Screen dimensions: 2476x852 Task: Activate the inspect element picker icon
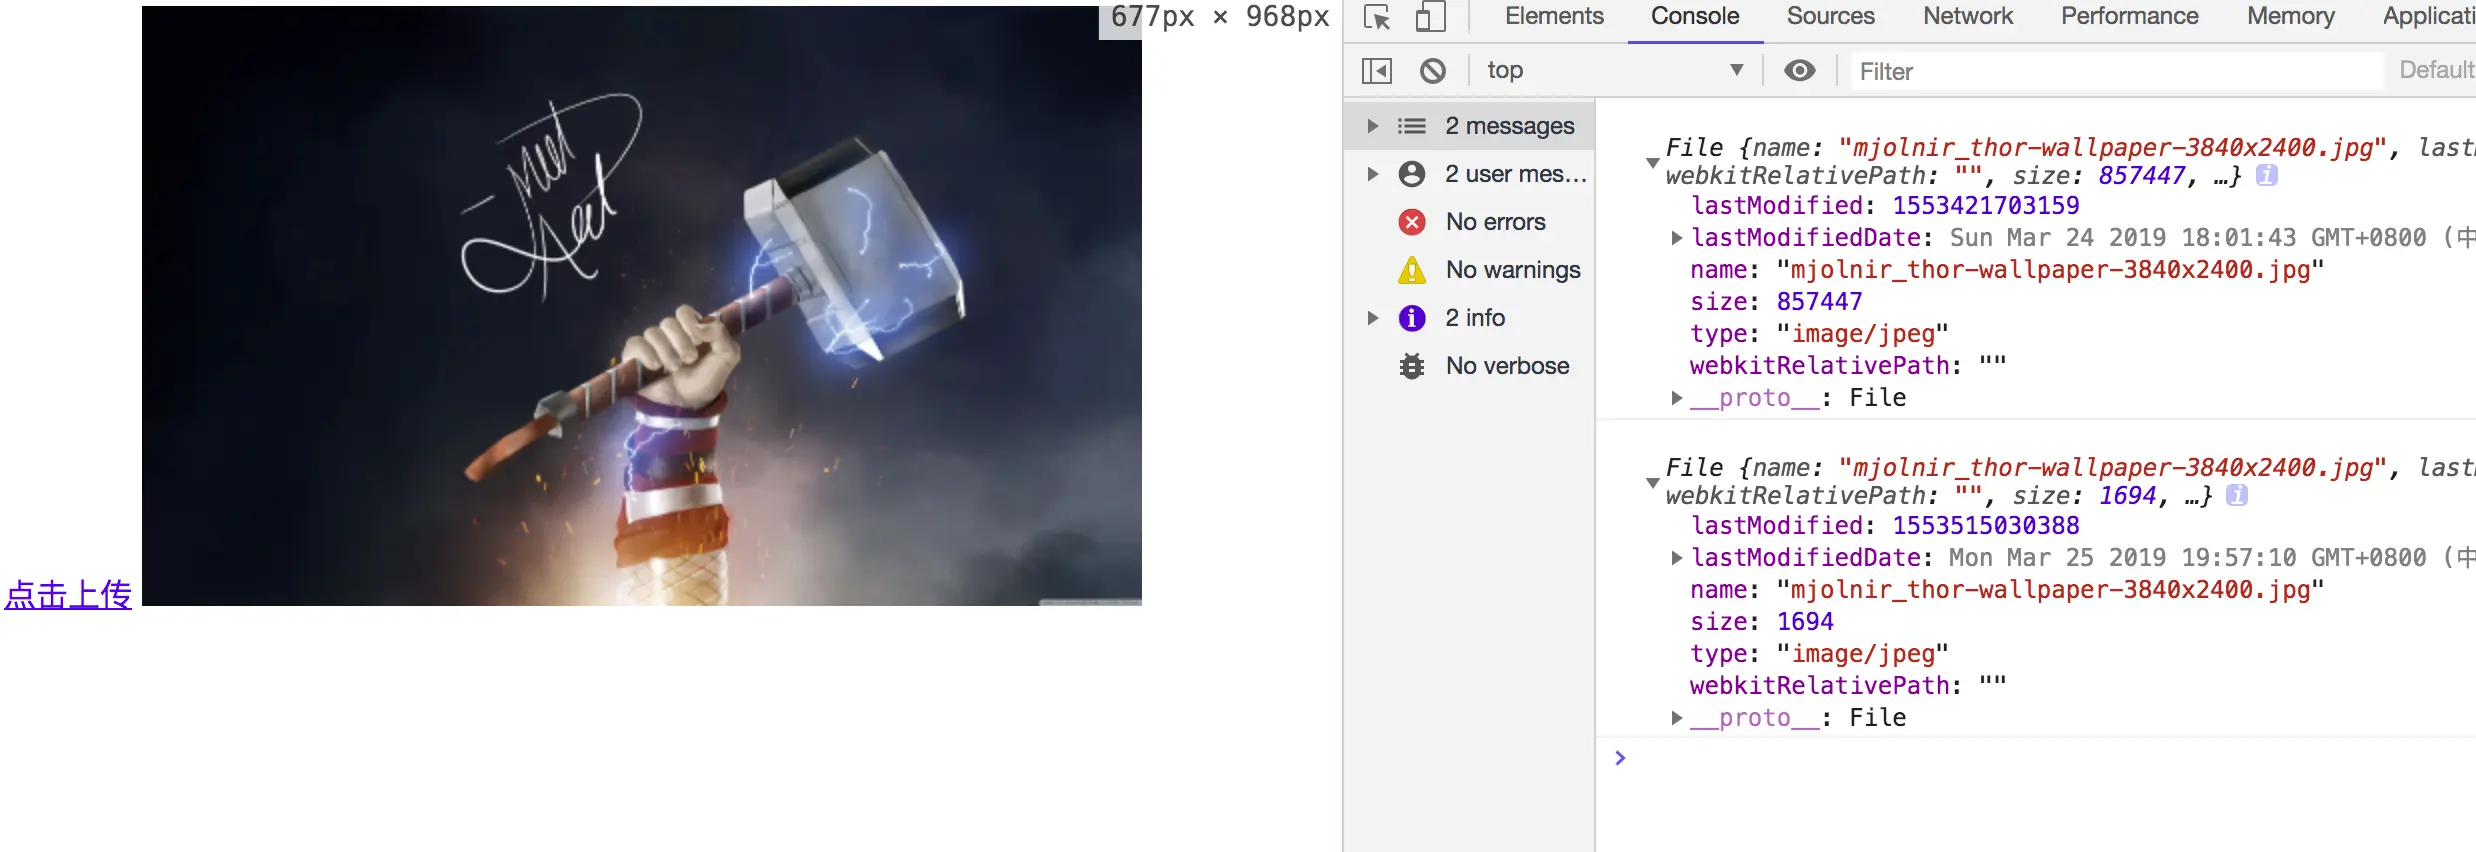(1377, 17)
